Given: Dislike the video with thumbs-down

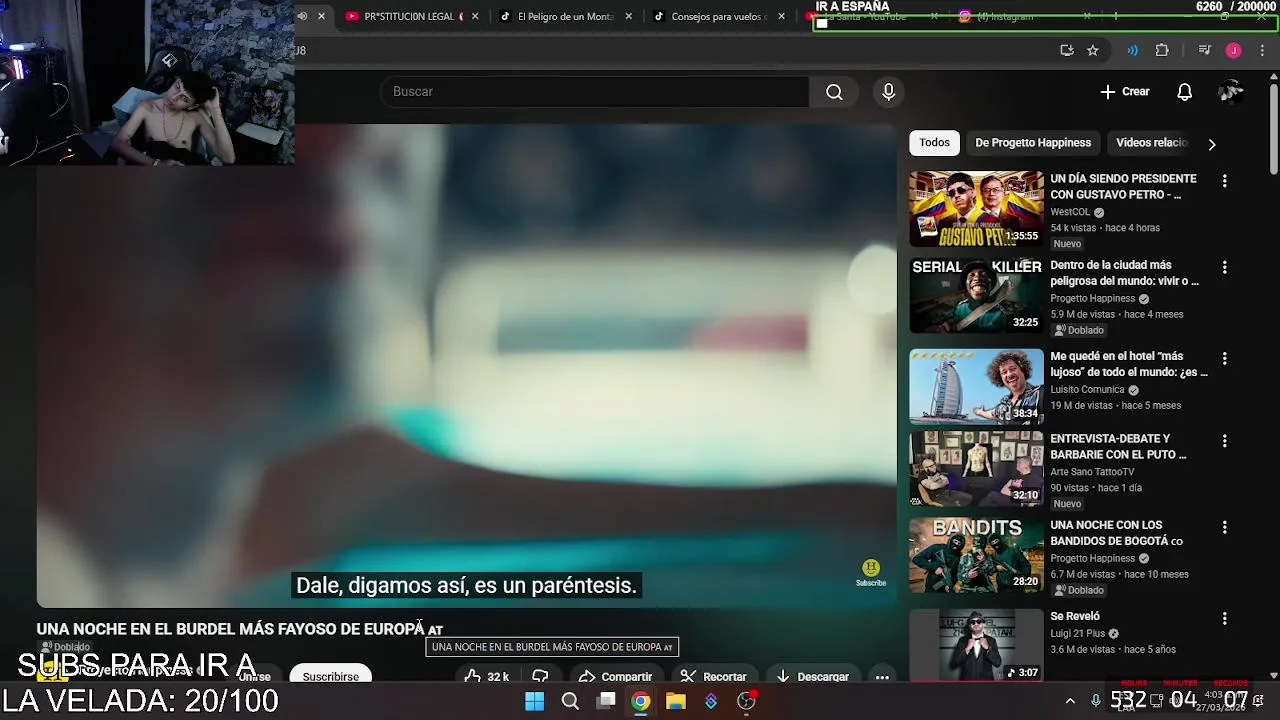Looking at the screenshot, I should (x=540, y=677).
